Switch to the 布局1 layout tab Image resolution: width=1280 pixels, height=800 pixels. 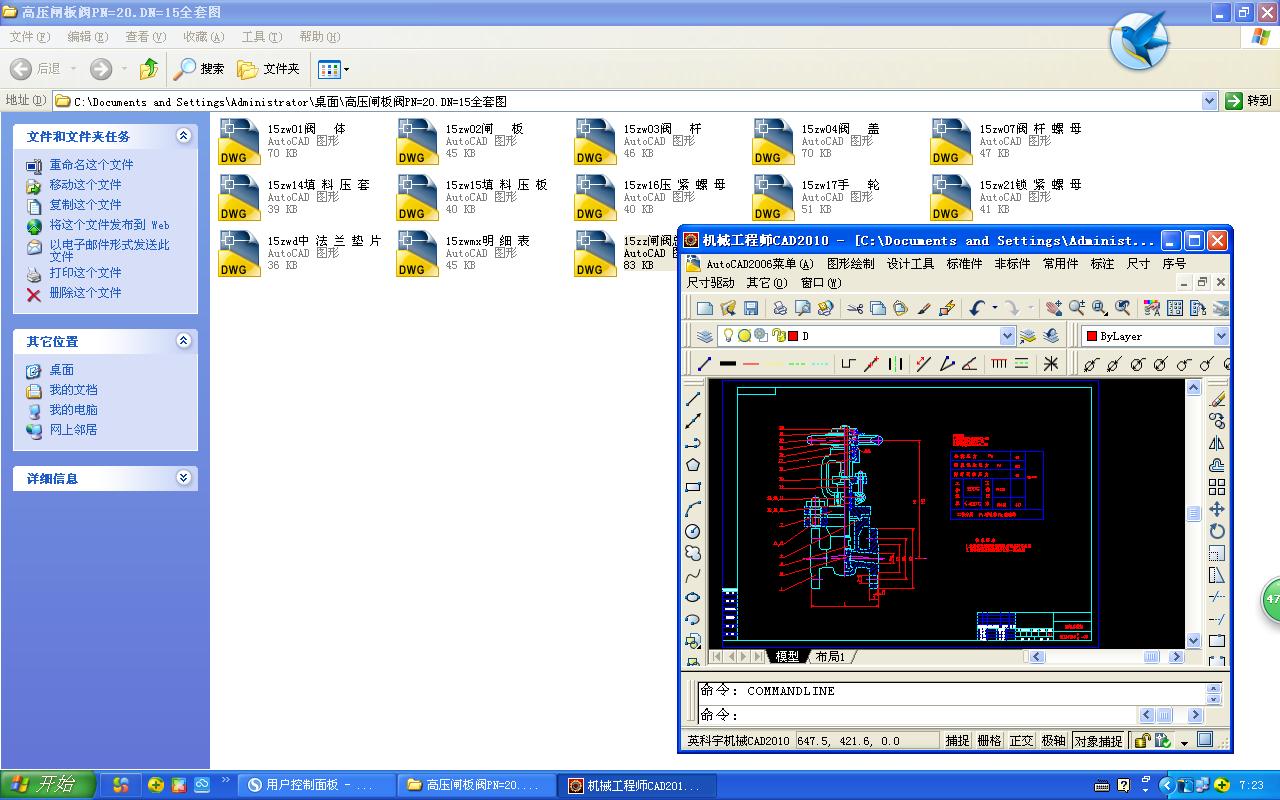point(830,657)
